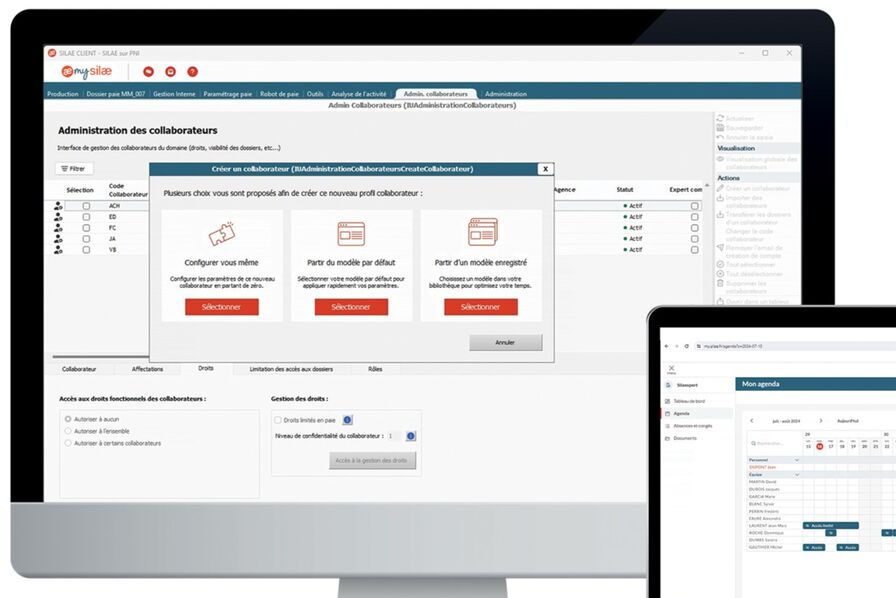Open the Production menu tab
This screenshot has height=598, width=896.
point(63,94)
